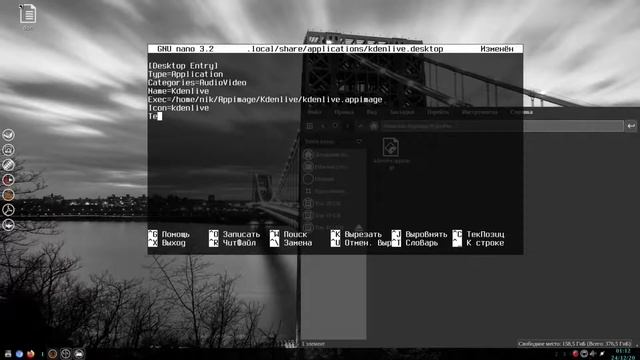This screenshot has height=360, width=640.
Task: Open the Правка menu in the file manager
Action: [x=344, y=112]
